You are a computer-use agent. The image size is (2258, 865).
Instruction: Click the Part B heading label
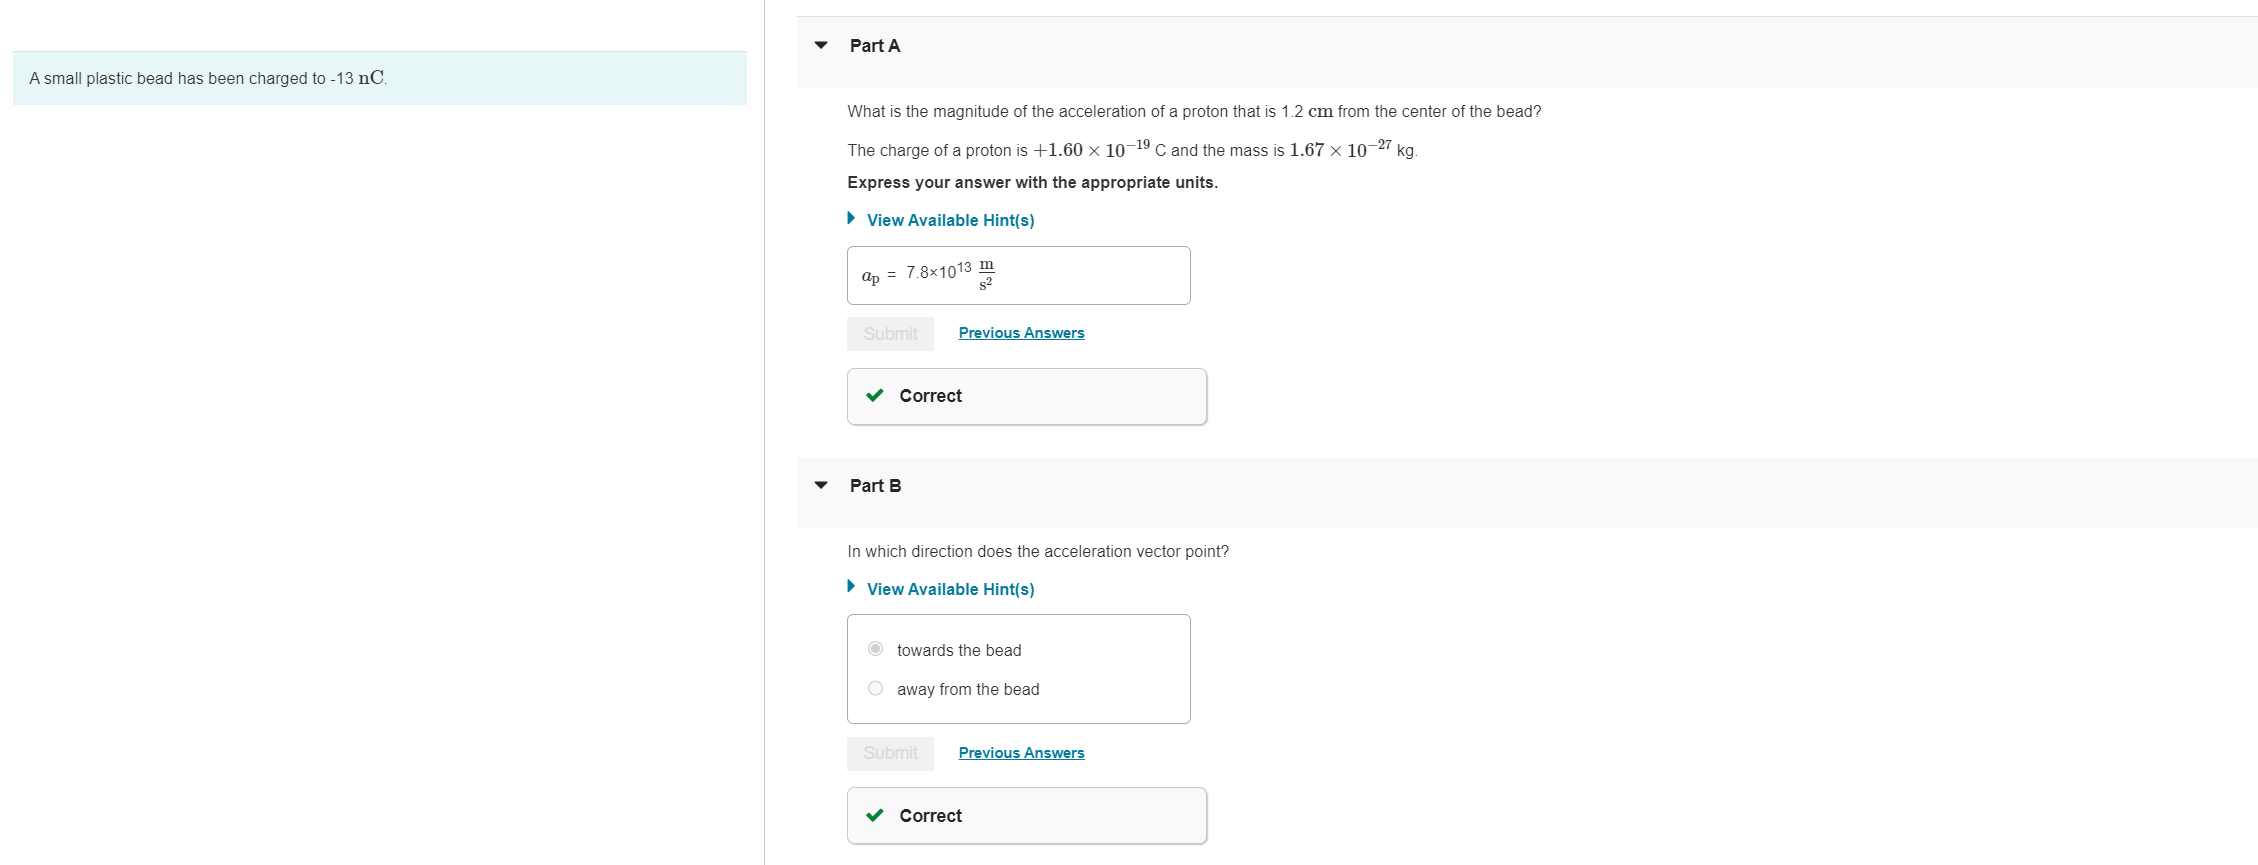874,485
